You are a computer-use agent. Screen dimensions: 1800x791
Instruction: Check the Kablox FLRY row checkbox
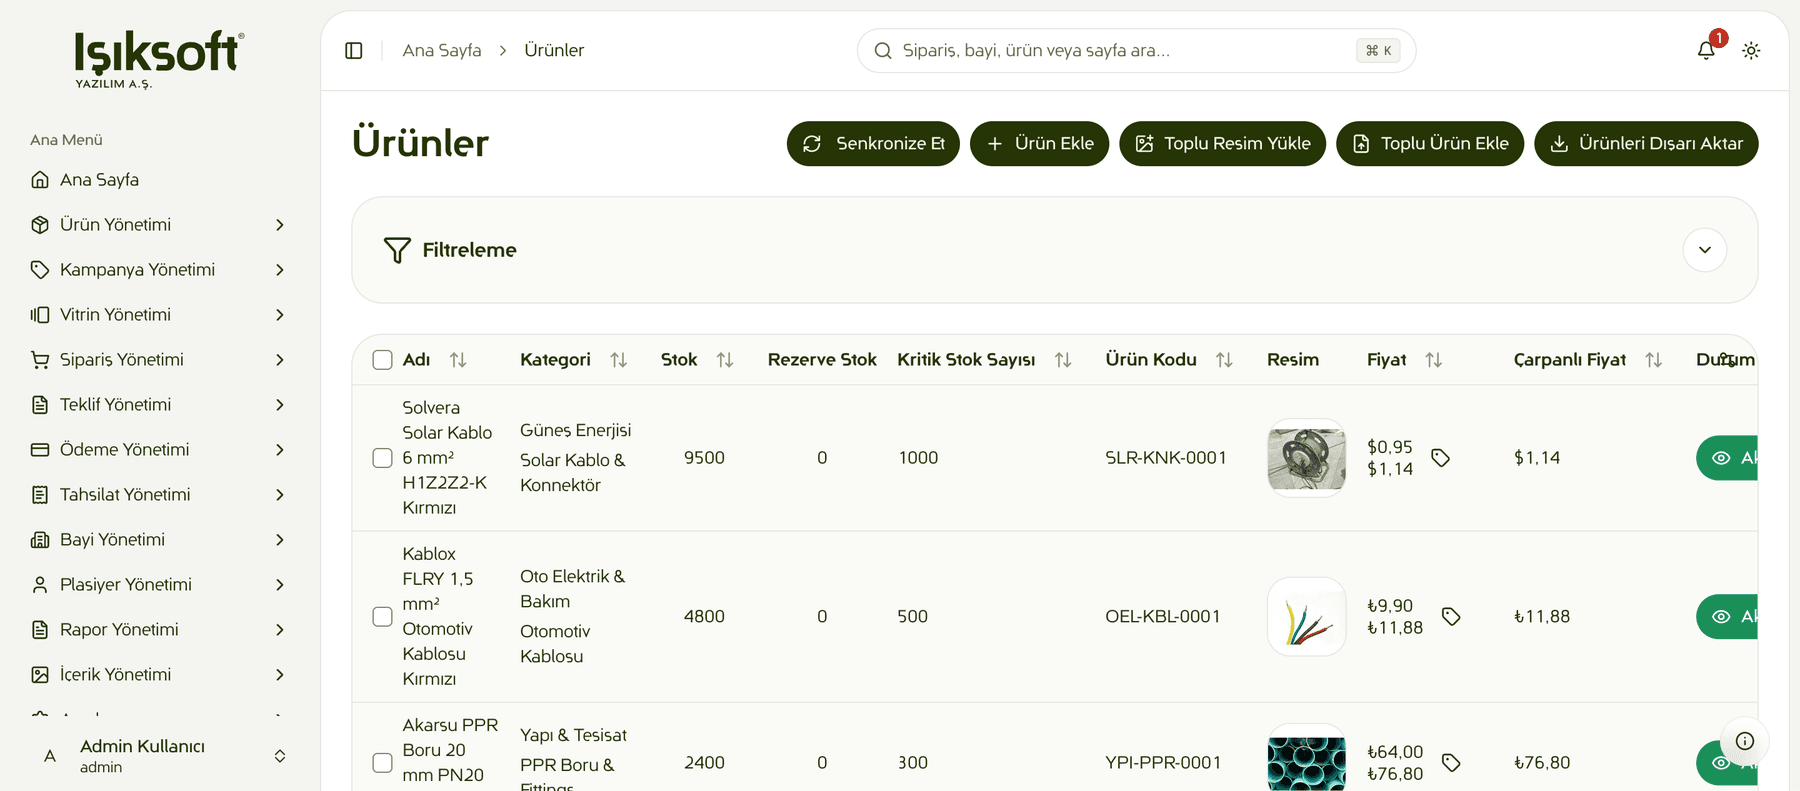click(x=382, y=617)
